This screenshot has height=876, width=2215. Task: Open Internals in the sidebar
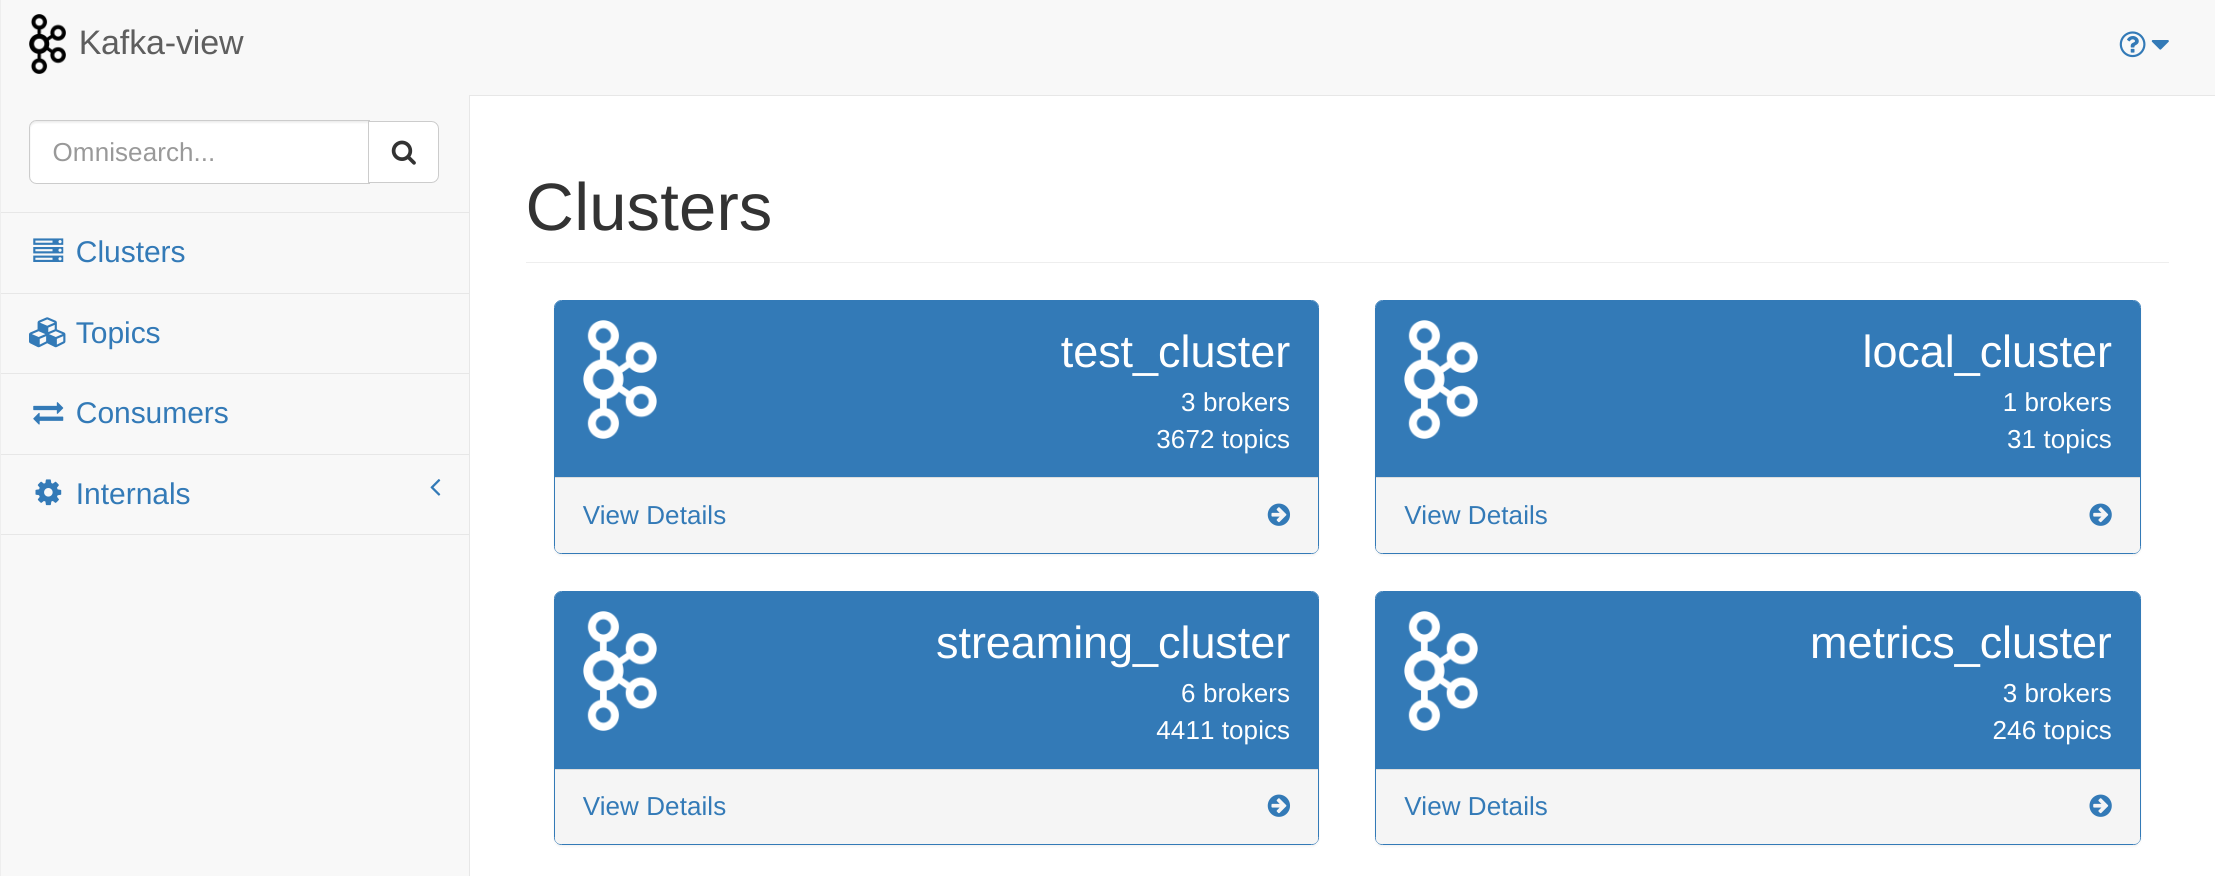(133, 494)
